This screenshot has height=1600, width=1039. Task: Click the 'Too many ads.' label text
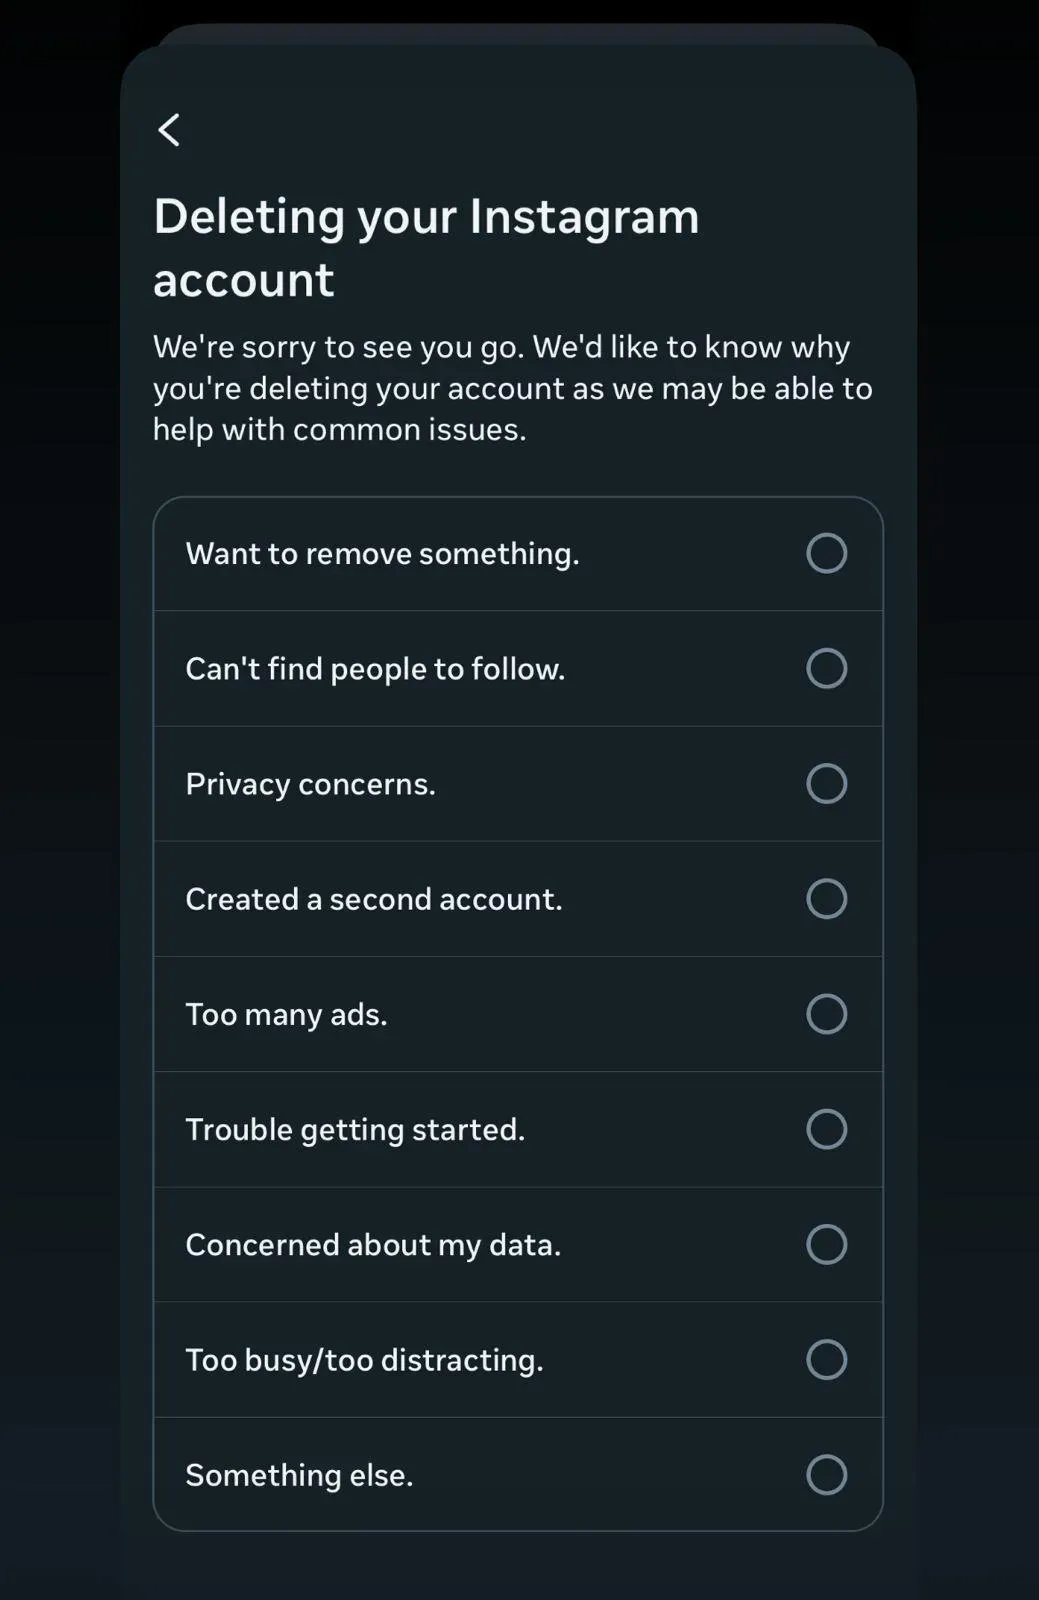pos(286,1014)
